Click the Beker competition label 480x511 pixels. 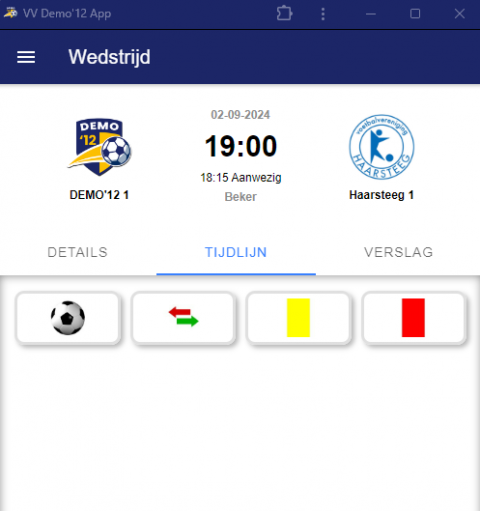(241, 197)
